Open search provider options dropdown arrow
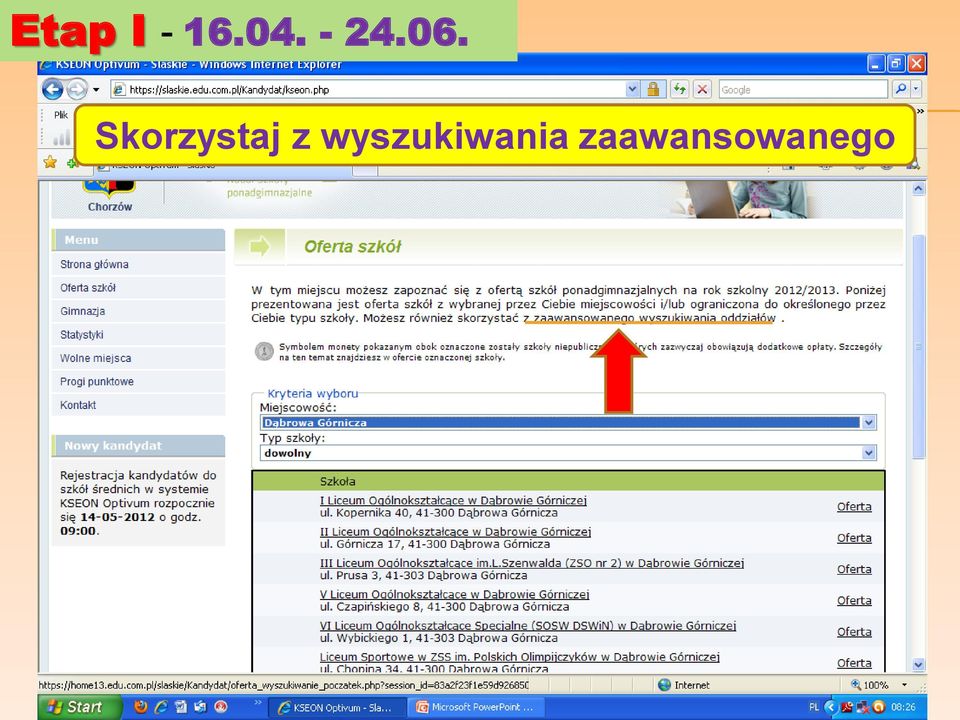 click(x=916, y=89)
